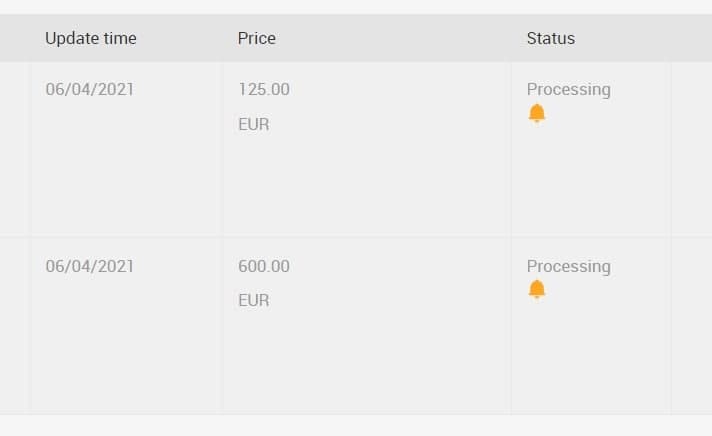The image size is (712, 436).
Task: Click the bell icon in the 600.00 row
Action: coord(537,290)
